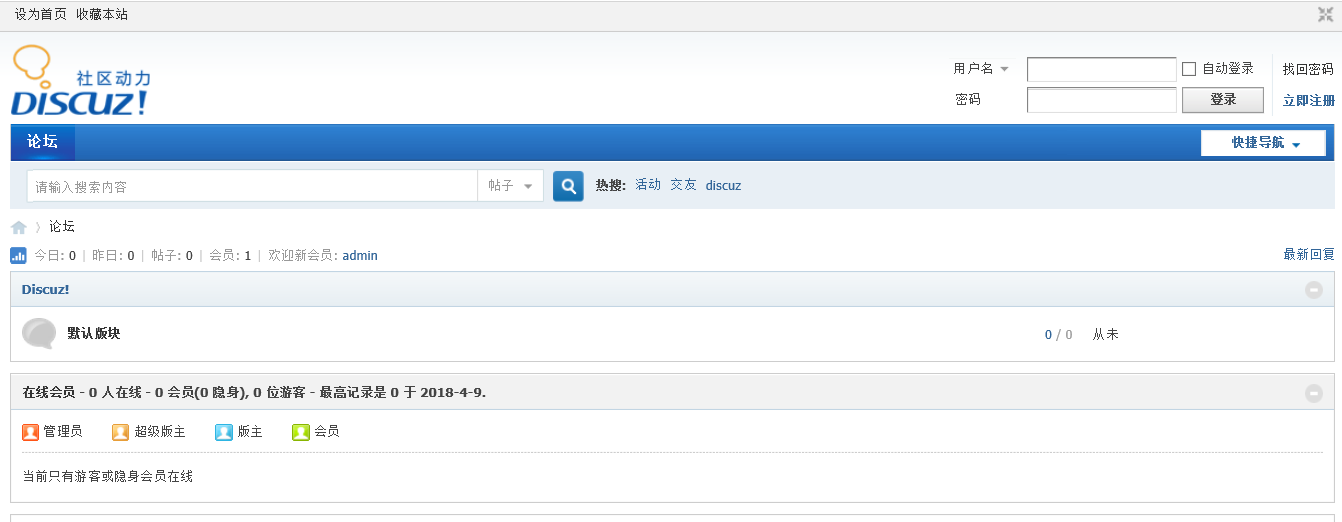Focus the username input field

[x=1102, y=69]
